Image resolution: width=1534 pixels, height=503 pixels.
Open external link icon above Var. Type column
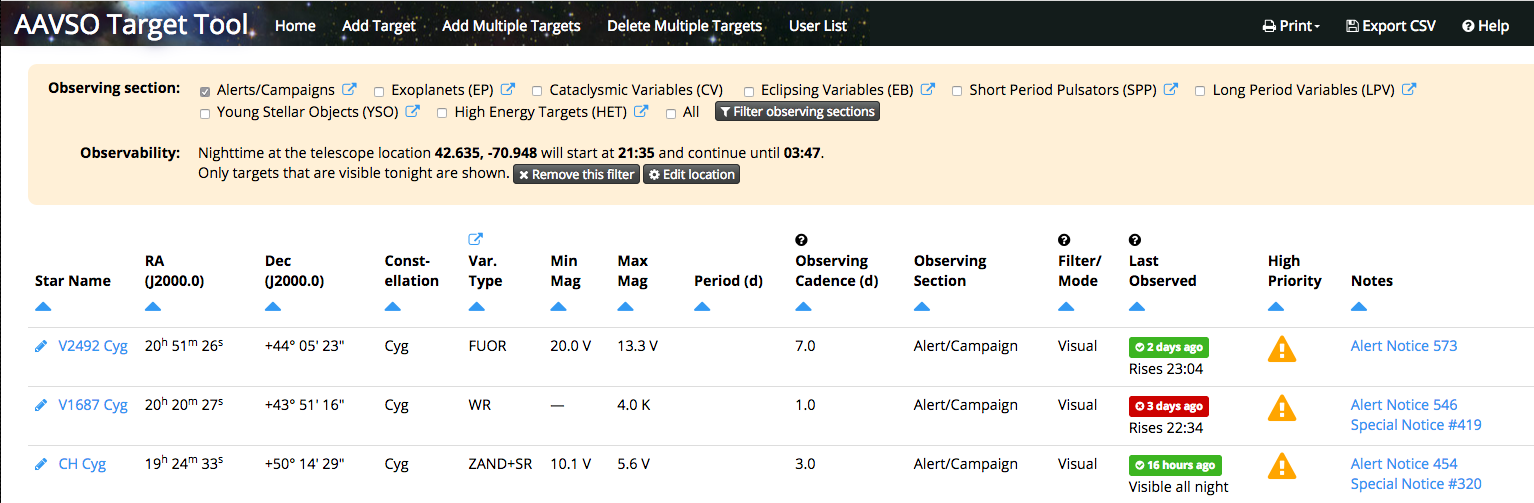(x=476, y=239)
